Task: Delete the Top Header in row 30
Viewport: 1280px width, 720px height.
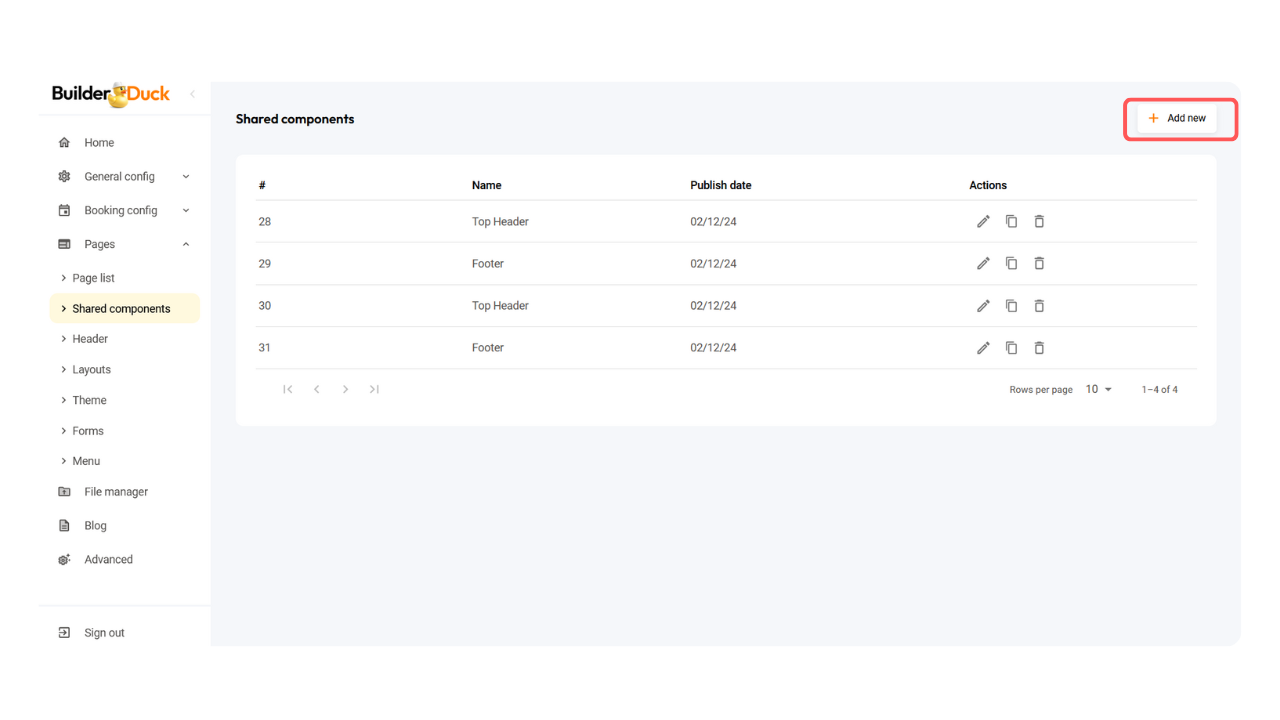Action: (1039, 306)
